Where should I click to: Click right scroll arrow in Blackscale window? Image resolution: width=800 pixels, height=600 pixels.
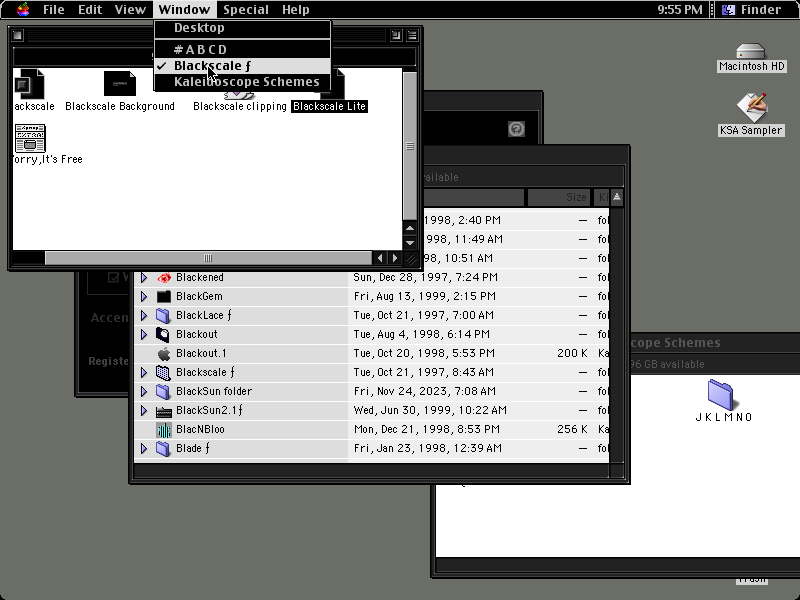(x=394, y=258)
